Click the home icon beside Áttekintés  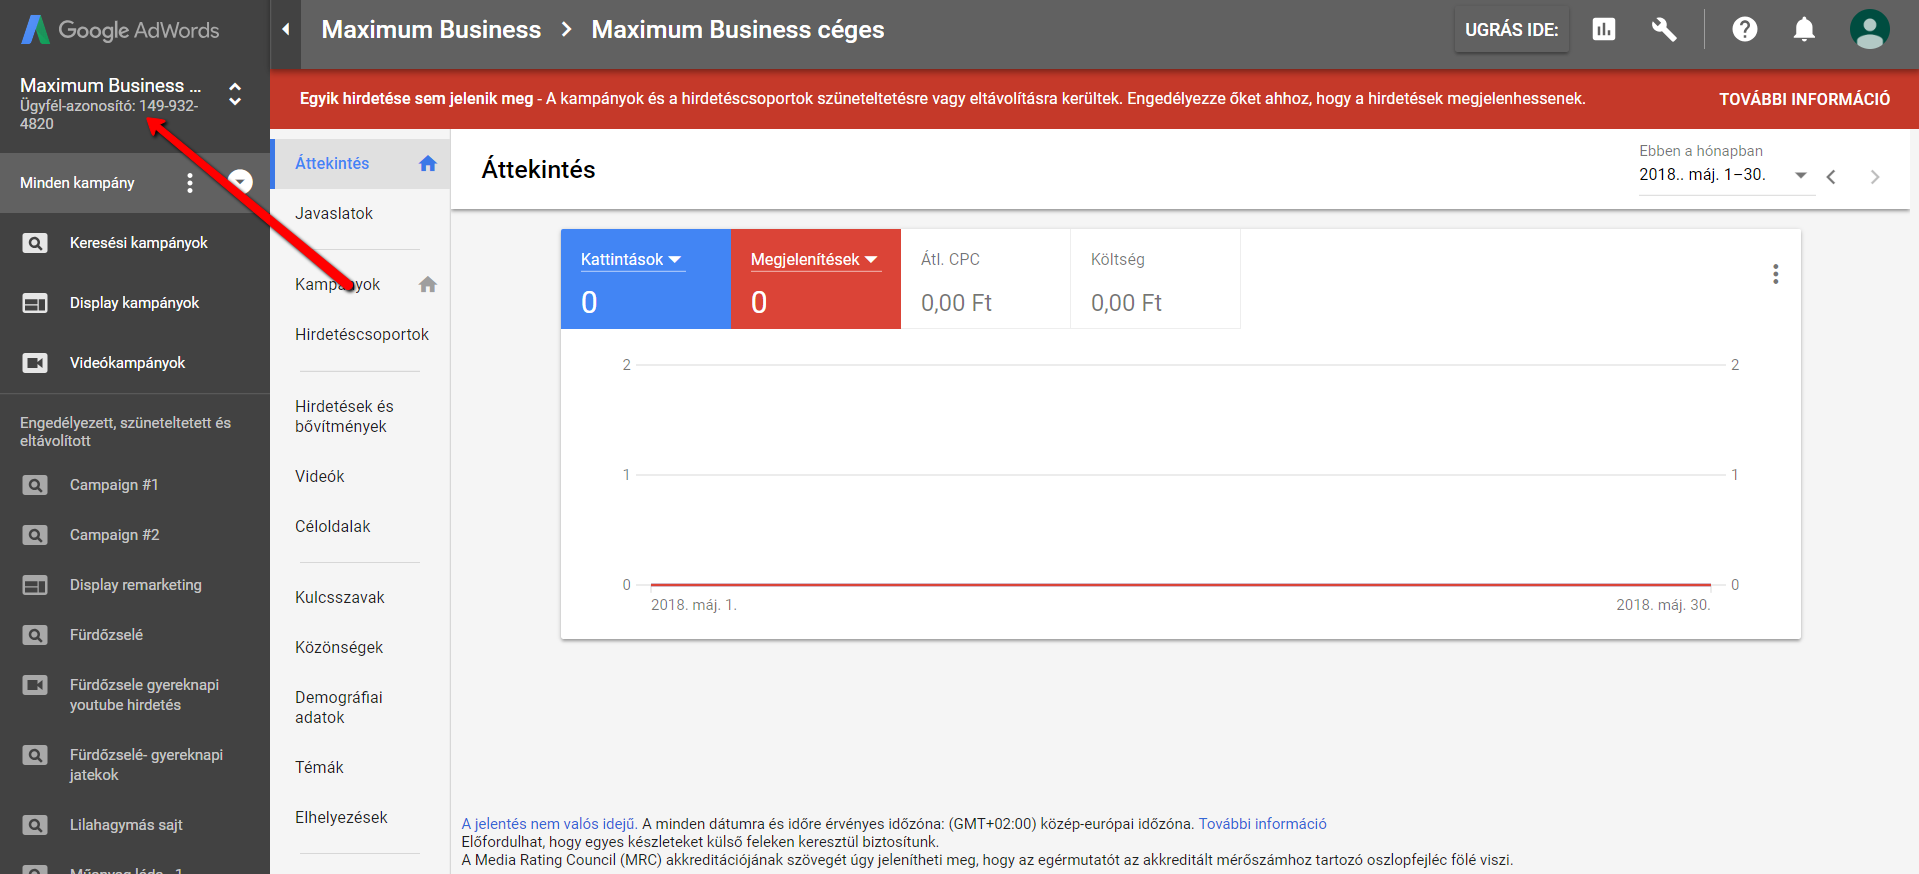pyautogui.click(x=428, y=163)
